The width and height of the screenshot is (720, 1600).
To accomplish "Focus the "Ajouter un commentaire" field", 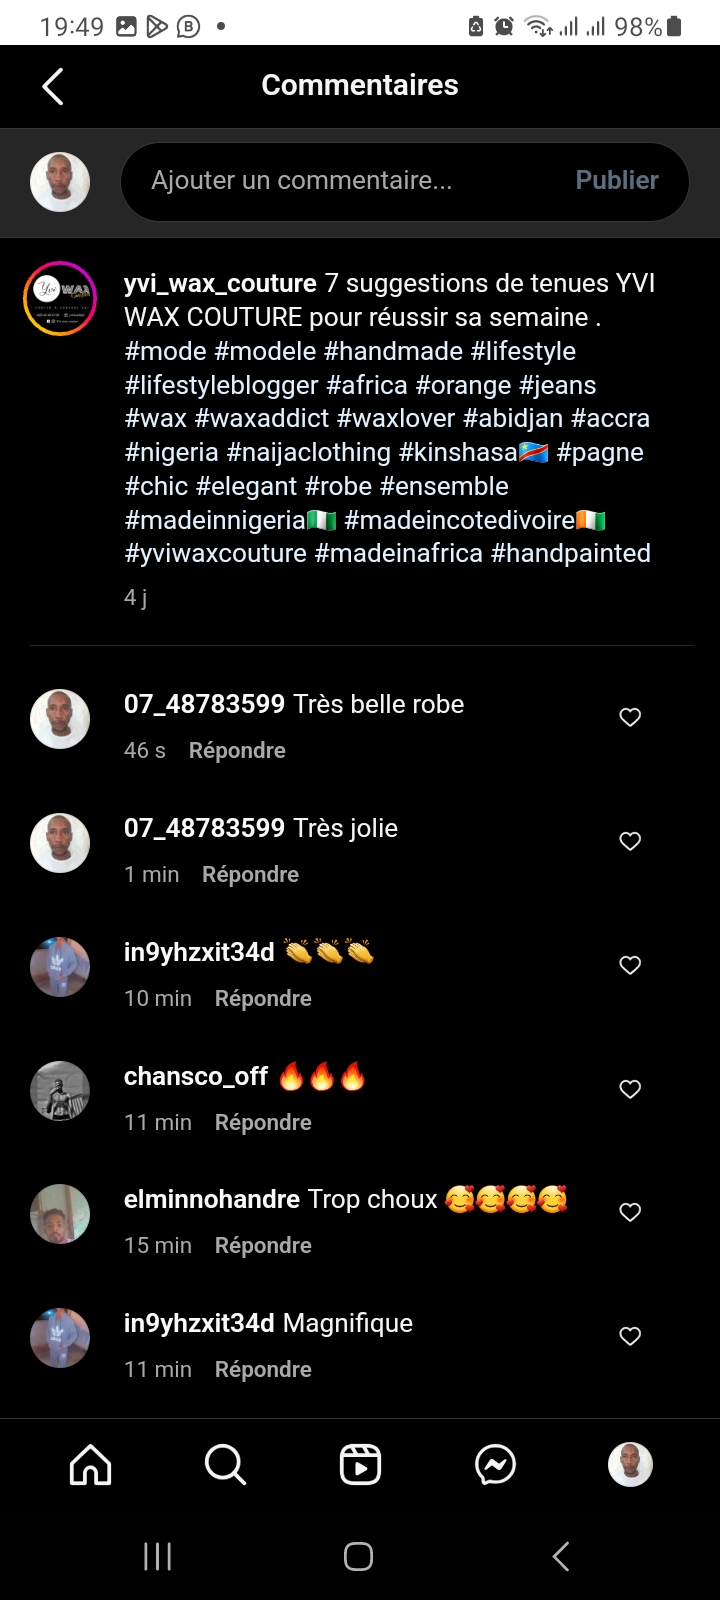I will [x=340, y=181].
